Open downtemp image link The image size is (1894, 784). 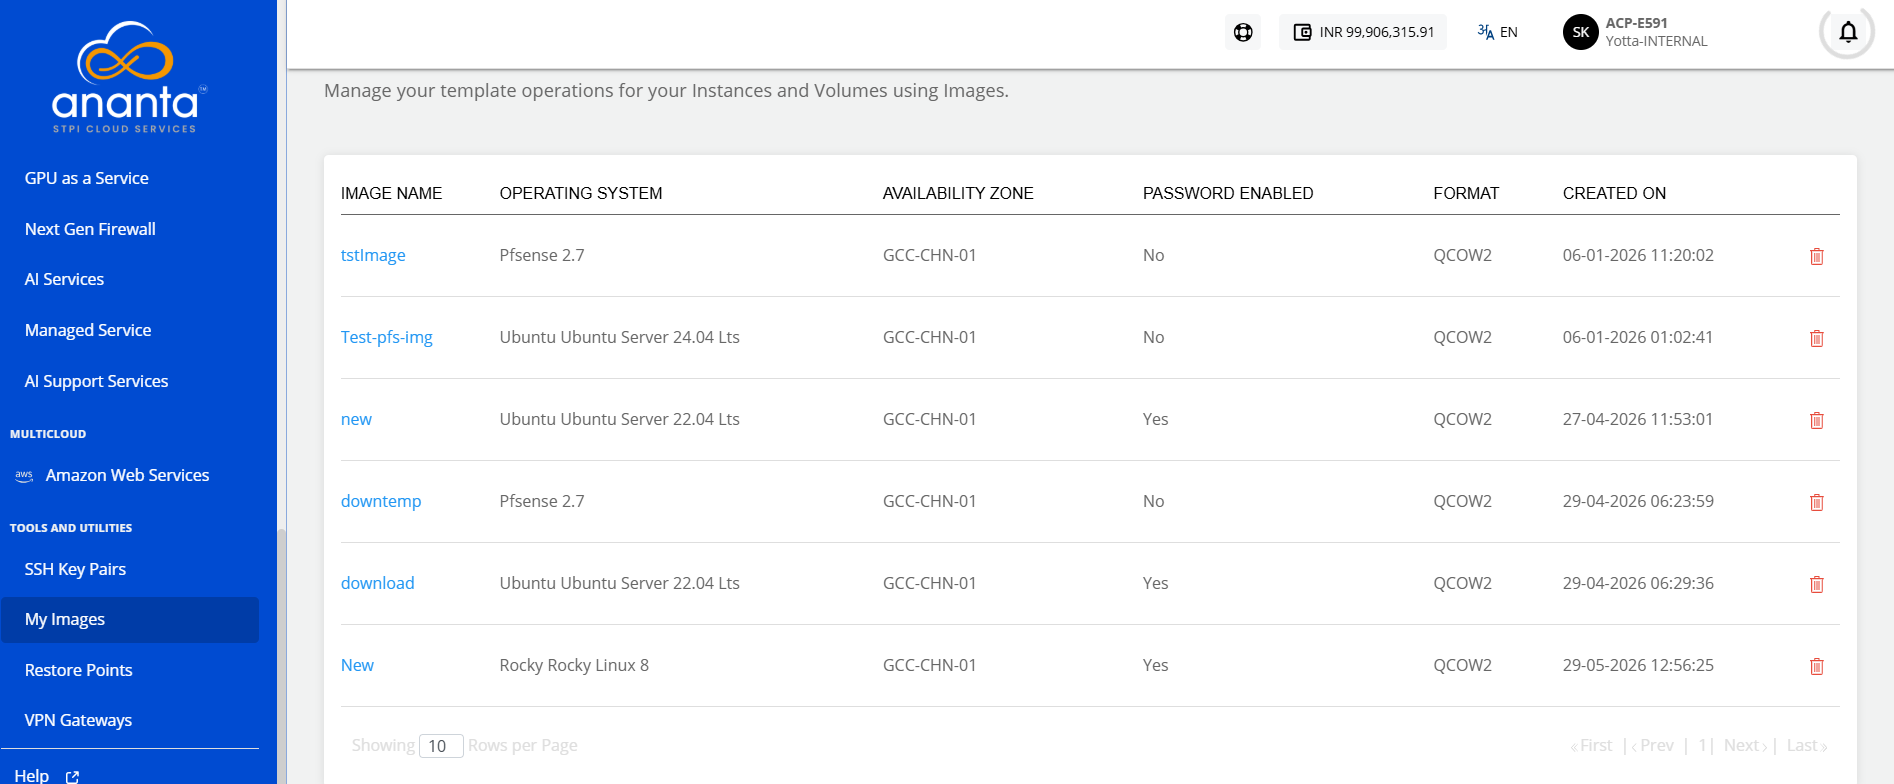point(381,501)
